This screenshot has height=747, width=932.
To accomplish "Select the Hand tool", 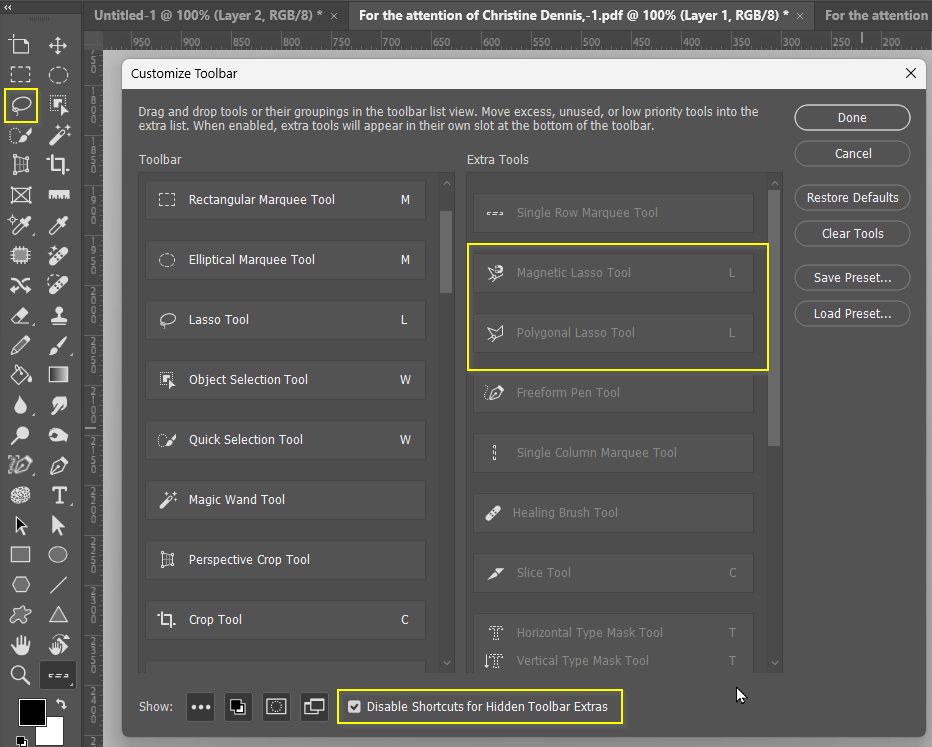I will pos(21,644).
